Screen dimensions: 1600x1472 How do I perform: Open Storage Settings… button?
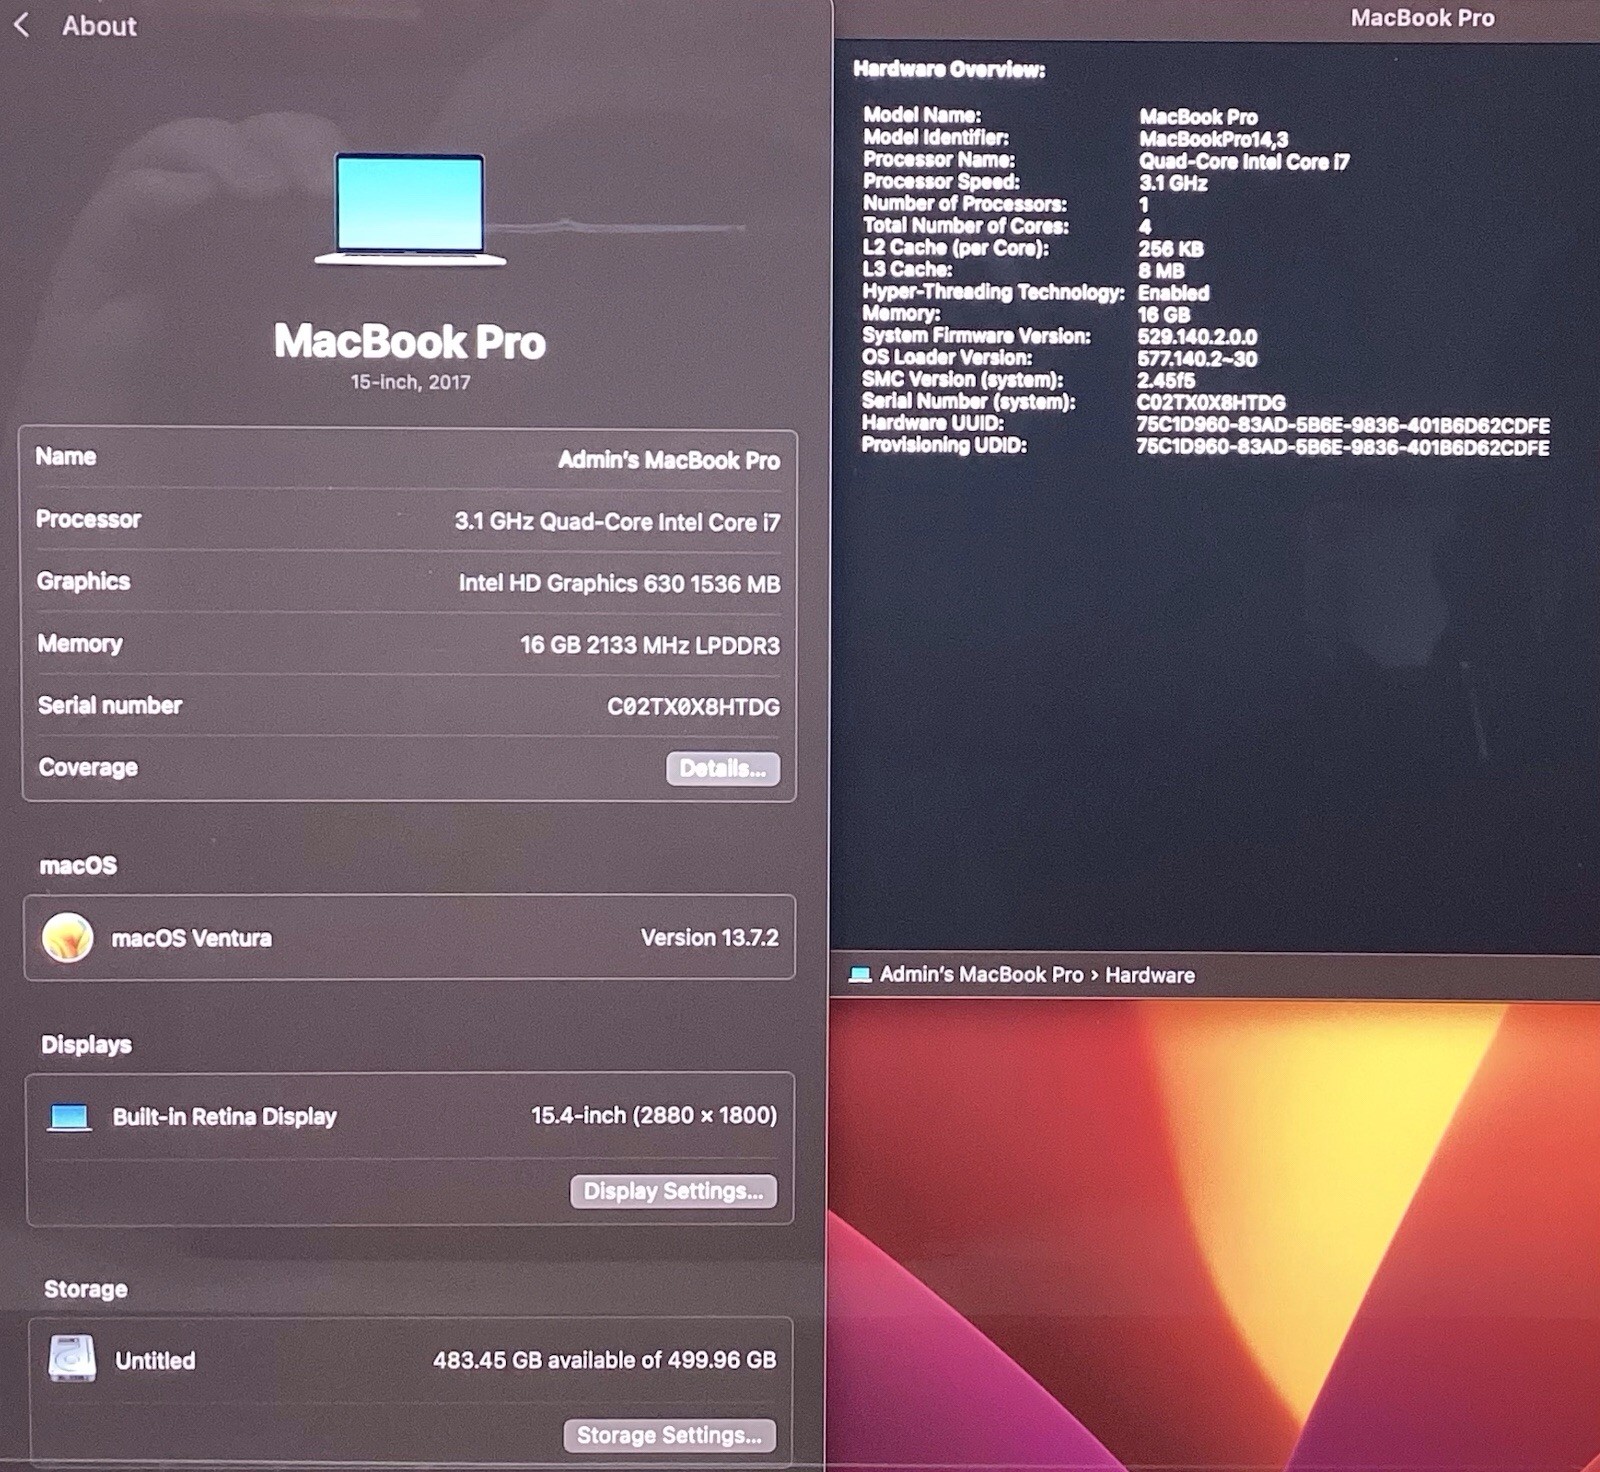coord(669,1435)
